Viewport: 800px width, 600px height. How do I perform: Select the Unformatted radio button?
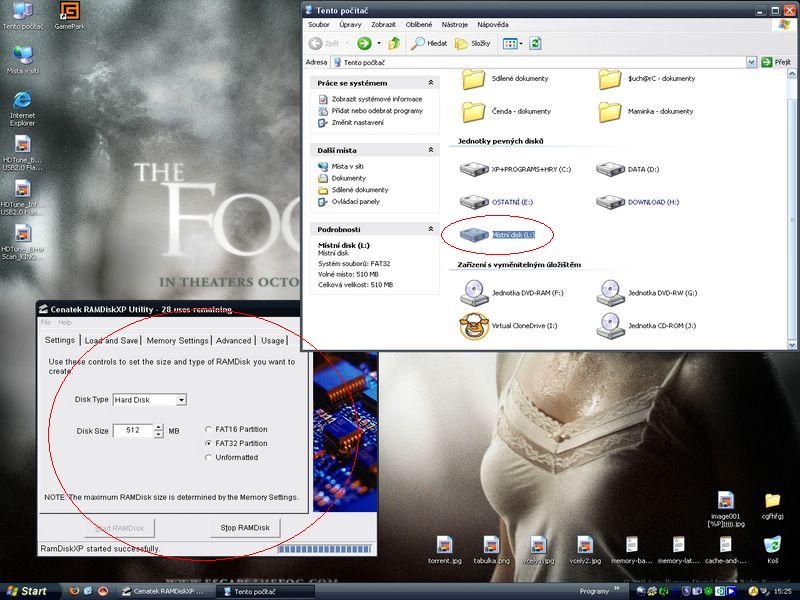pyautogui.click(x=208, y=458)
